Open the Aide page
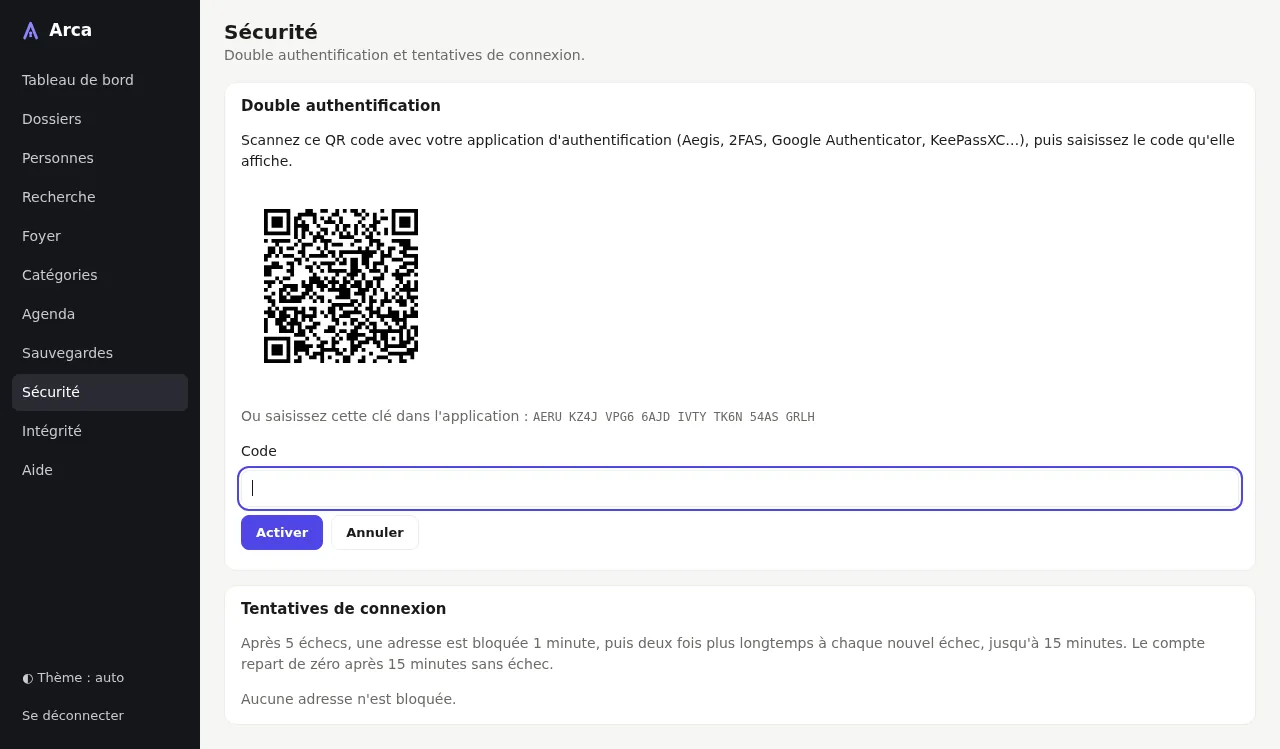Screen dimensions: 1280x749 [x=100, y=470]
